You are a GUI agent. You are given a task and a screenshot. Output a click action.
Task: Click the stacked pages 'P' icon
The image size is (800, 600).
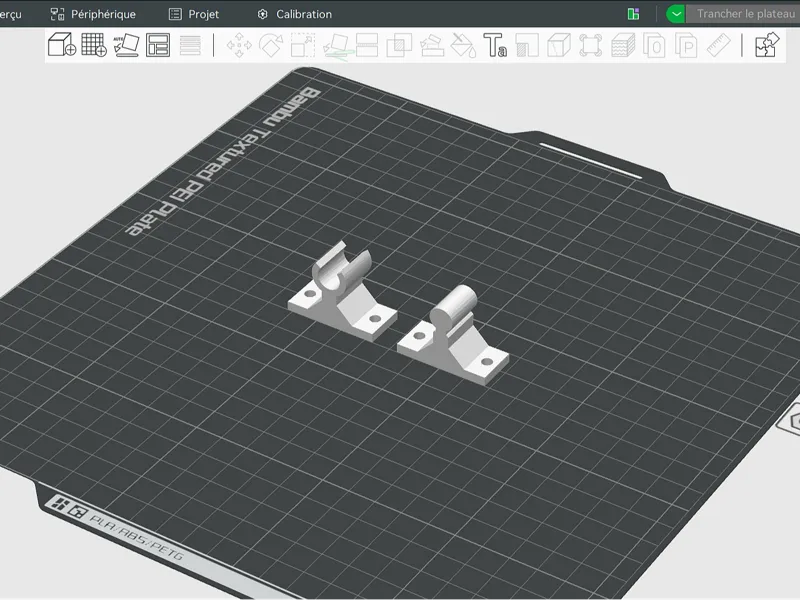pos(686,45)
